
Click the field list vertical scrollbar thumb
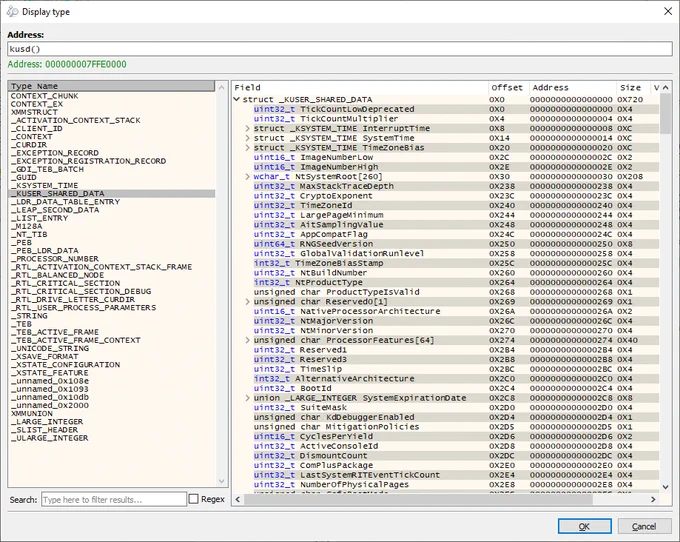(x=666, y=114)
